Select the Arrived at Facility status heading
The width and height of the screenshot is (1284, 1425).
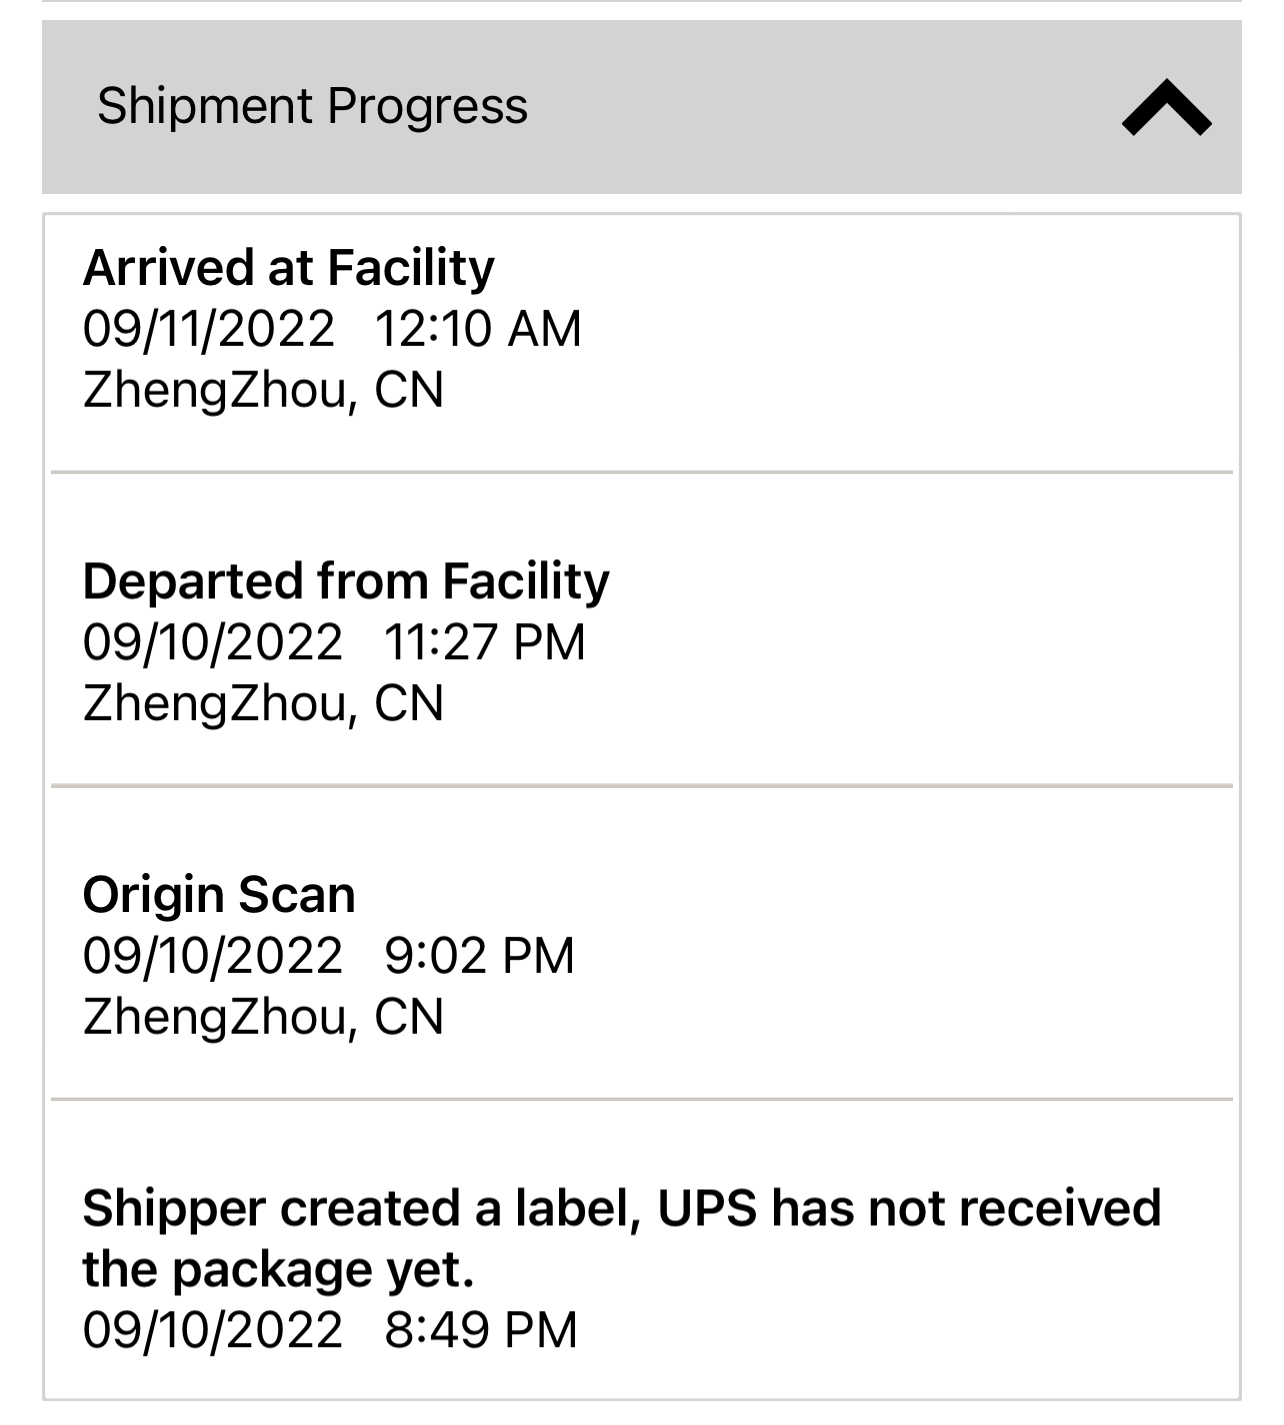[x=289, y=267]
